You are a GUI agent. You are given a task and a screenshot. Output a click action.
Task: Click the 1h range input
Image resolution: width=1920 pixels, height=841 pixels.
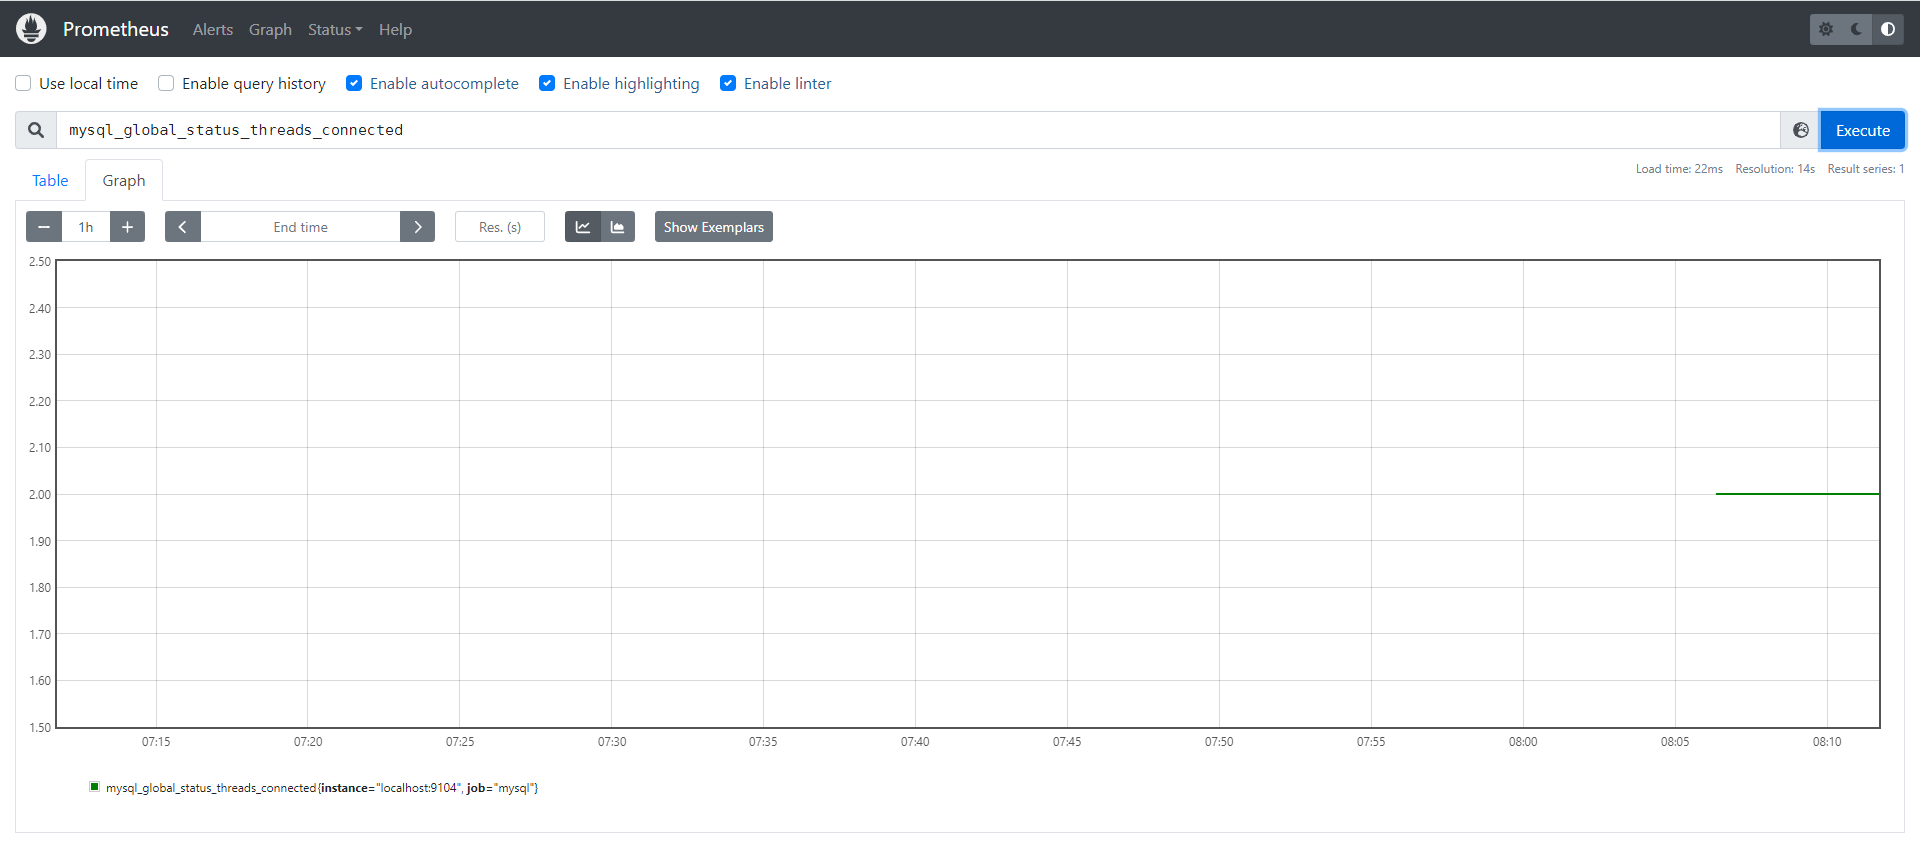coord(86,227)
